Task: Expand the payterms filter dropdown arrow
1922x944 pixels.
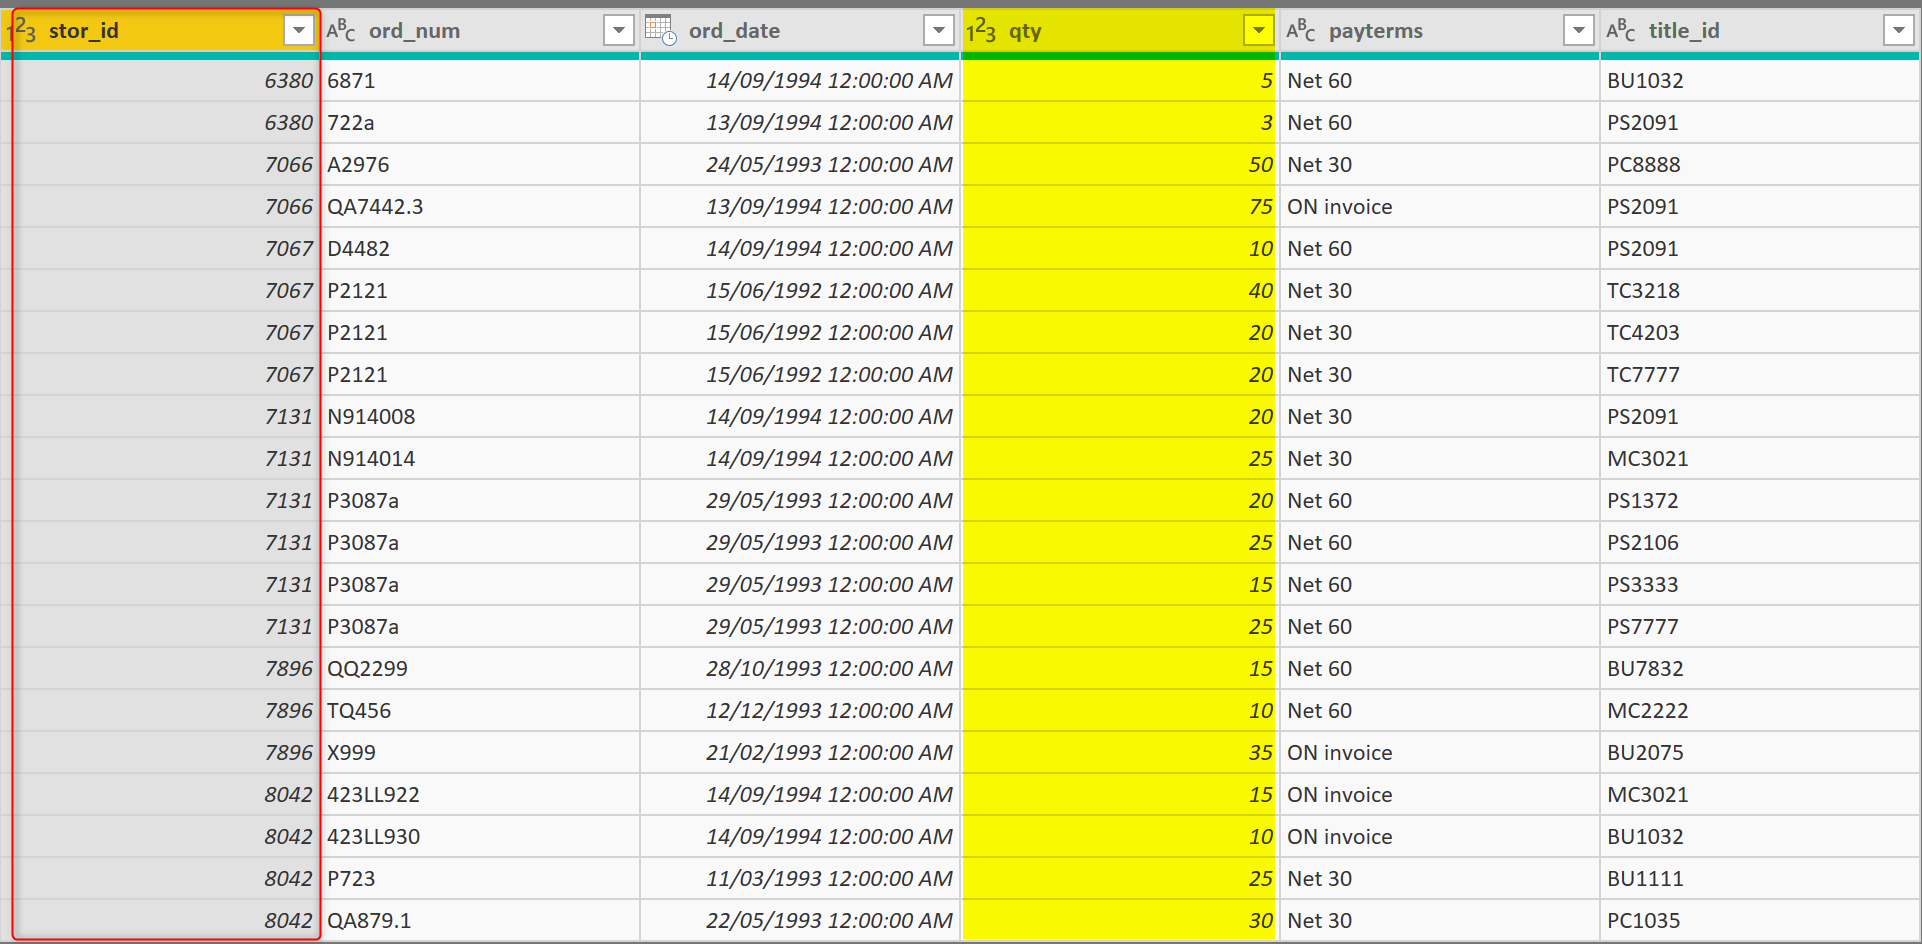Action: coord(1579,31)
